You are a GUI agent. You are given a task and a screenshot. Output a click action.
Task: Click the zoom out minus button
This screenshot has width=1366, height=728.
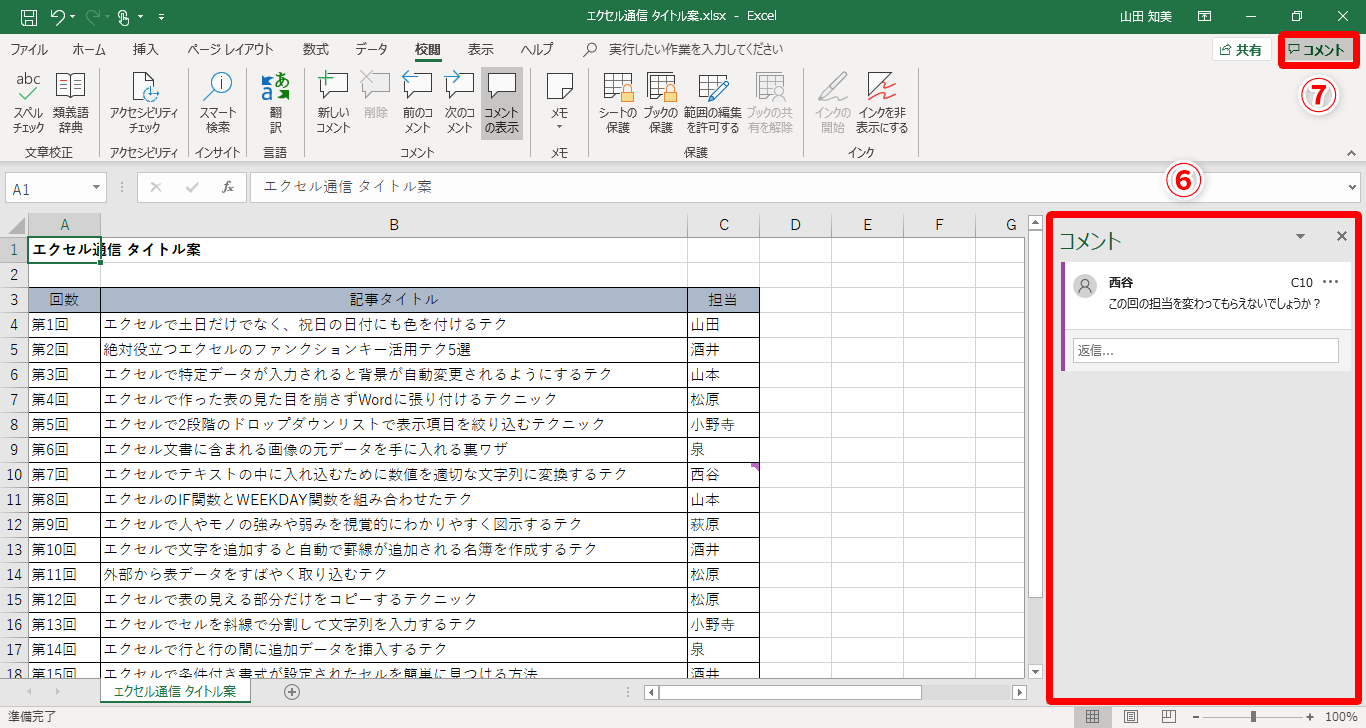tap(1196, 717)
